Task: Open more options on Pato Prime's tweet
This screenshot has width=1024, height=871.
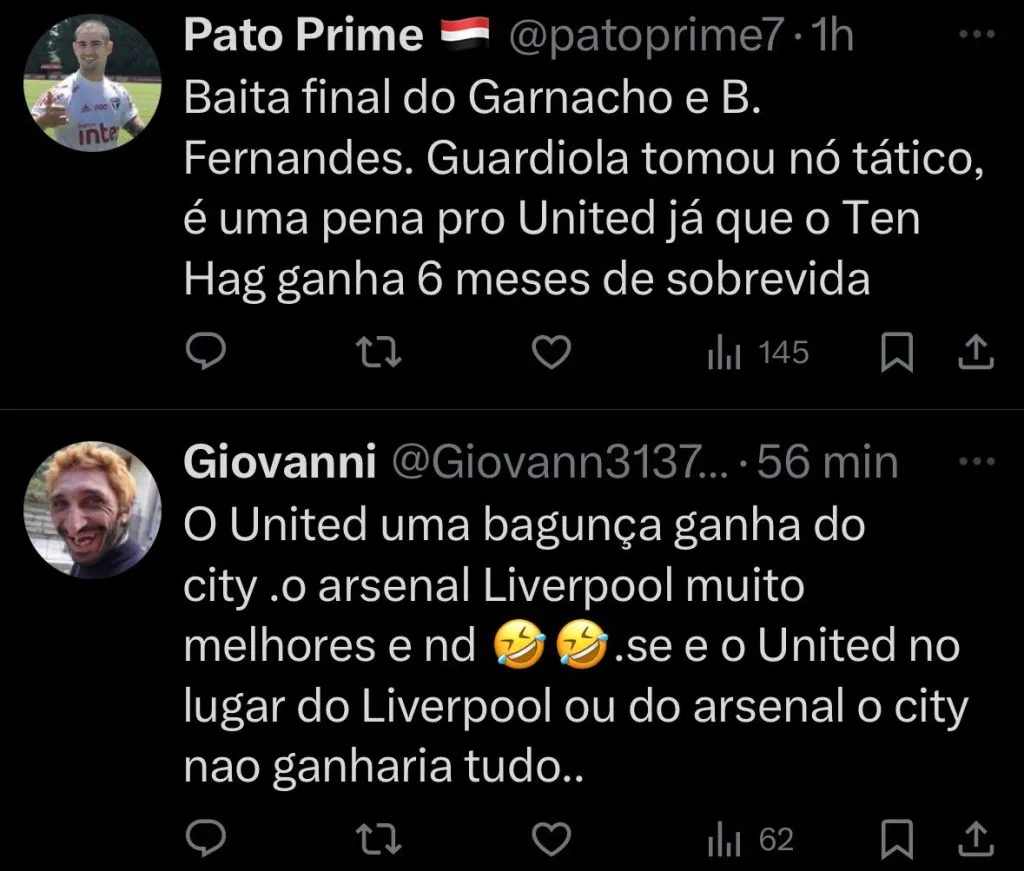Action: pos(976,36)
